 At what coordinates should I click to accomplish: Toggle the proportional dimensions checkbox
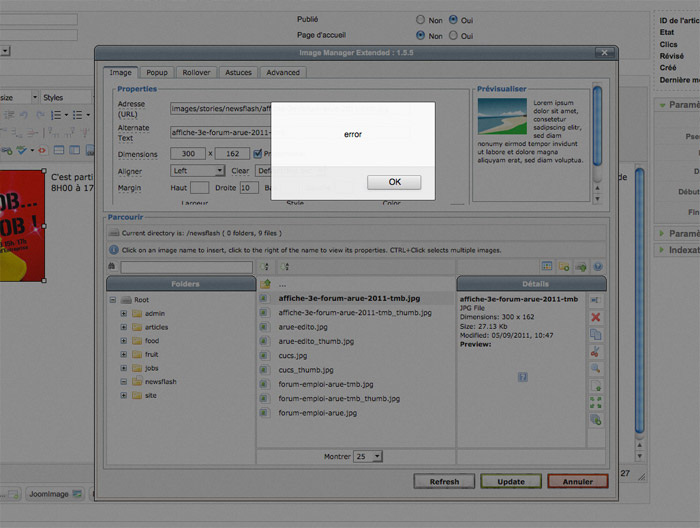pyautogui.click(x=257, y=153)
